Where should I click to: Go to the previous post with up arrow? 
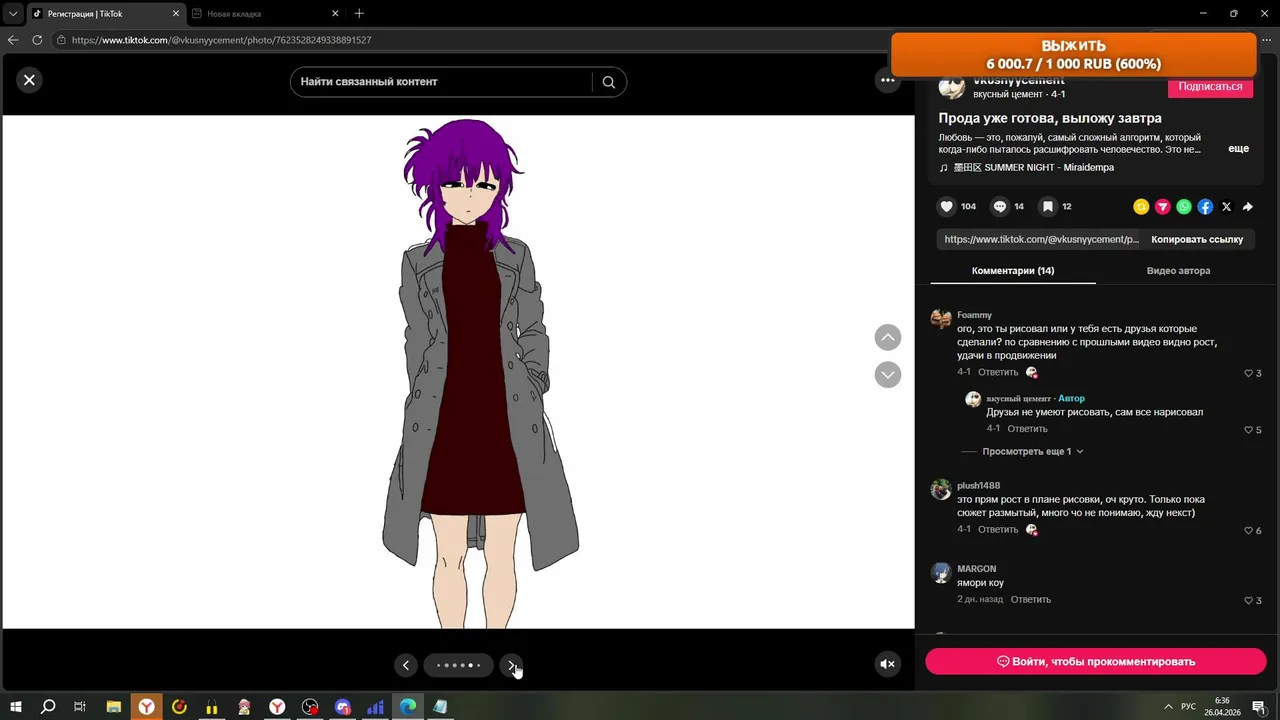887,337
